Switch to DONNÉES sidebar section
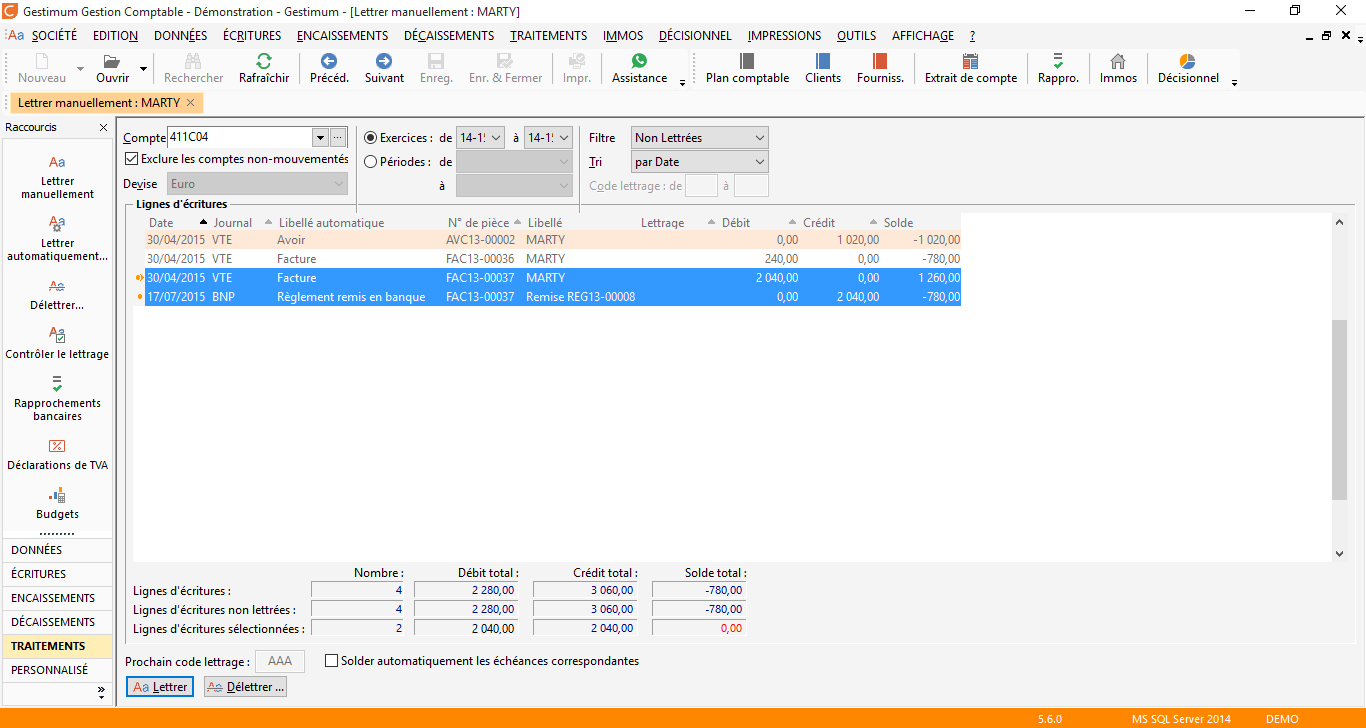The width and height of the screenshot is (1366, 728). (57, 550)
